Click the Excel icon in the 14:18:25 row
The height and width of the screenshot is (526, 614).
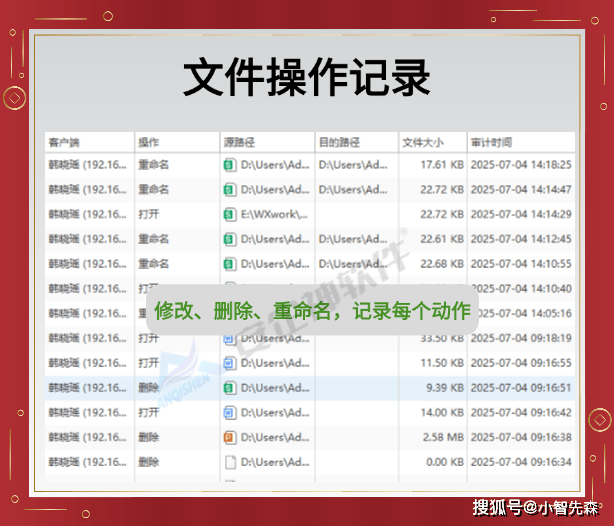click(229, 165)
